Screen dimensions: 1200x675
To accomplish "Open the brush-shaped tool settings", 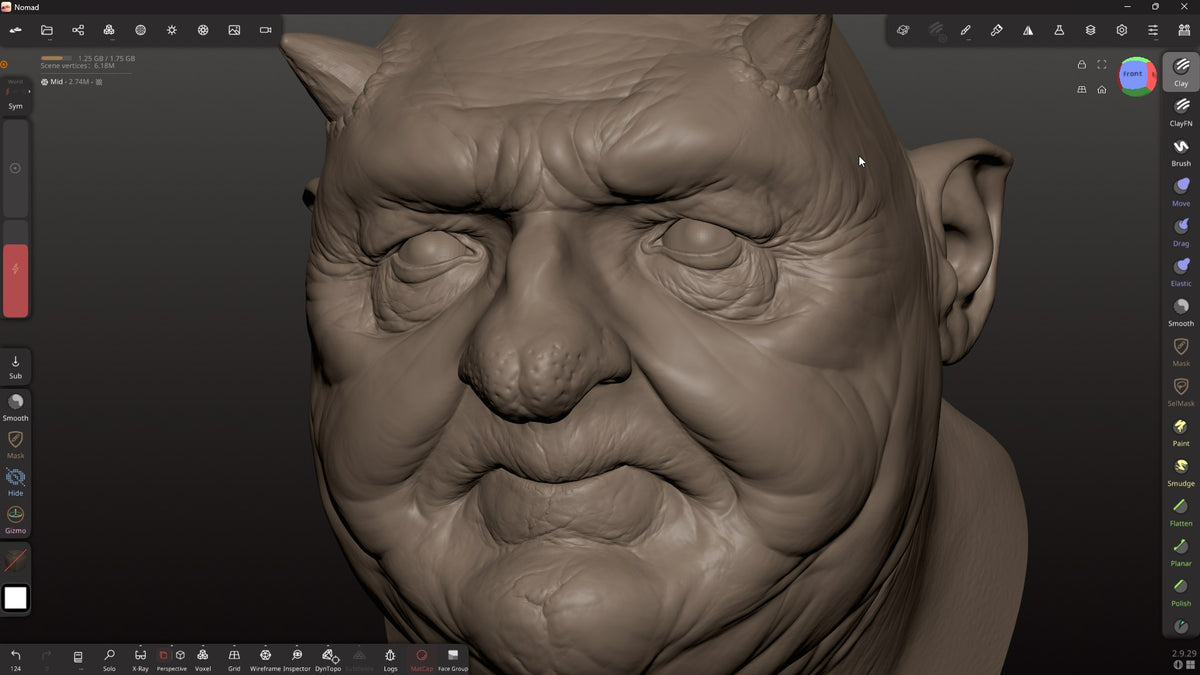I will point(996,30).
